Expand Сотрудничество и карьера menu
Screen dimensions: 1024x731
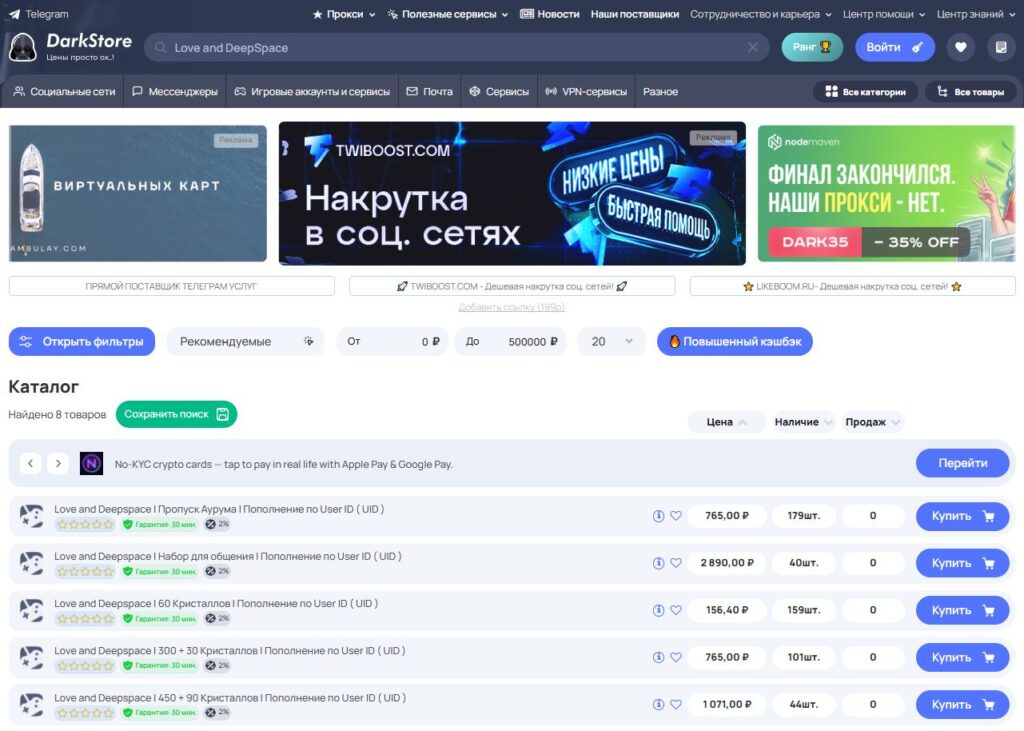761,14
